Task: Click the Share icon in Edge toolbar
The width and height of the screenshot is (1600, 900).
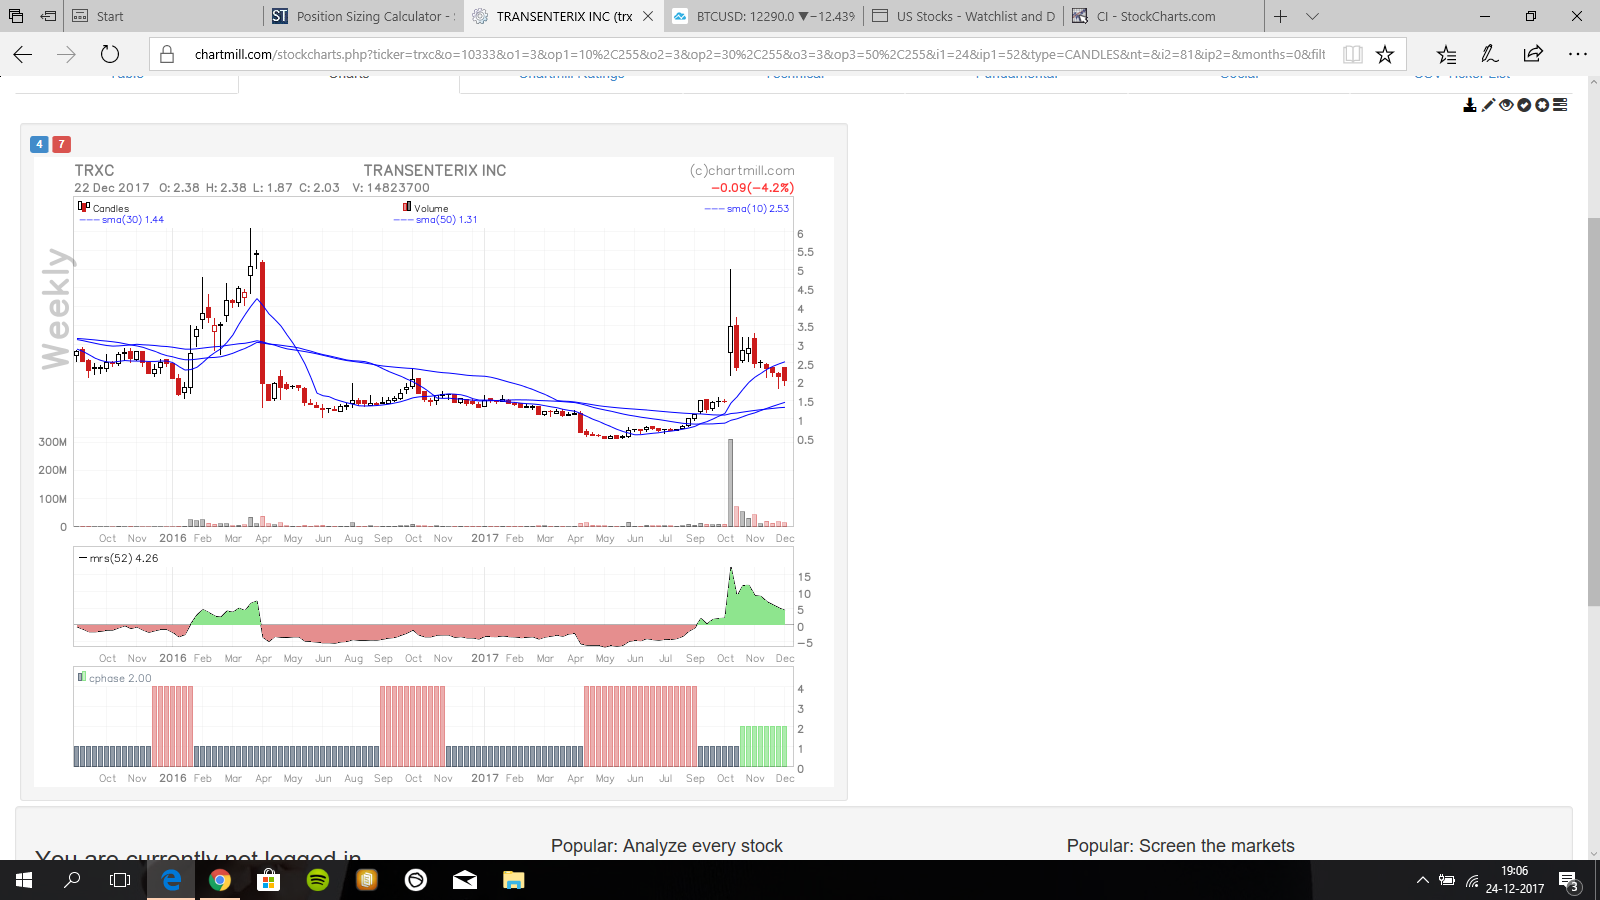Action: coord(1533,54)
